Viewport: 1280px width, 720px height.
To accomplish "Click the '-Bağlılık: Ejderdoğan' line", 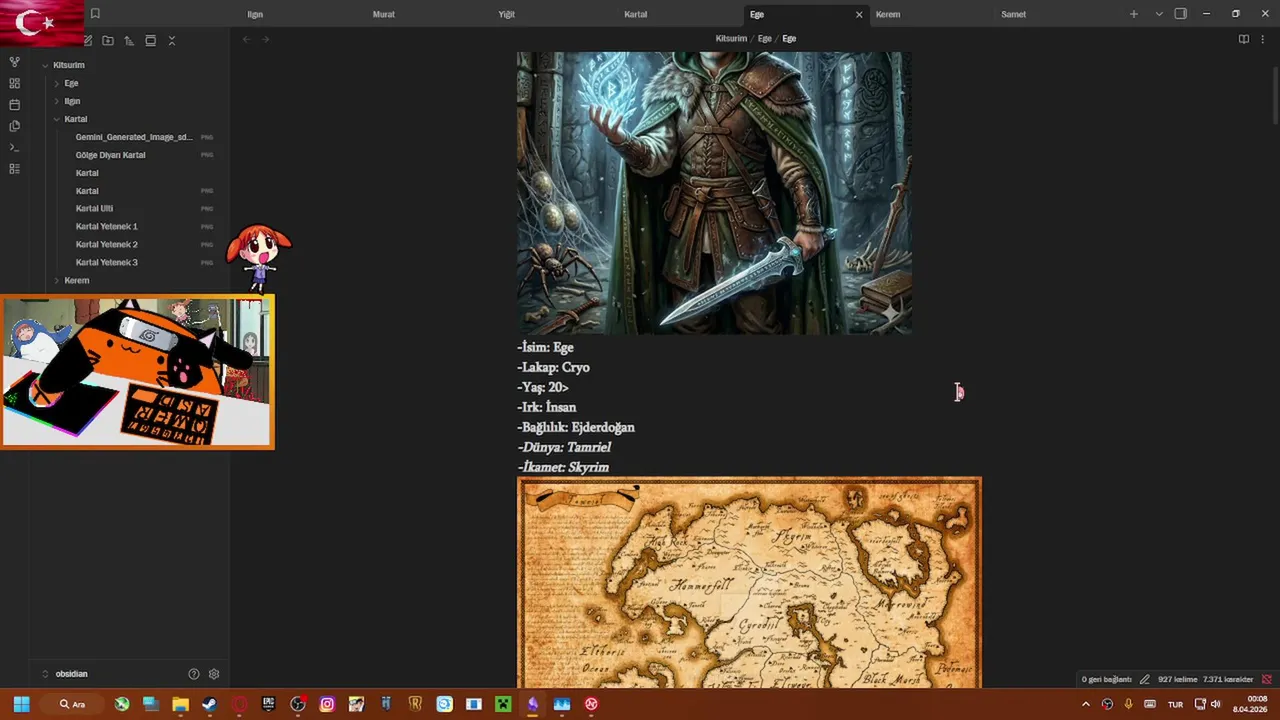I will coord(576,427).
